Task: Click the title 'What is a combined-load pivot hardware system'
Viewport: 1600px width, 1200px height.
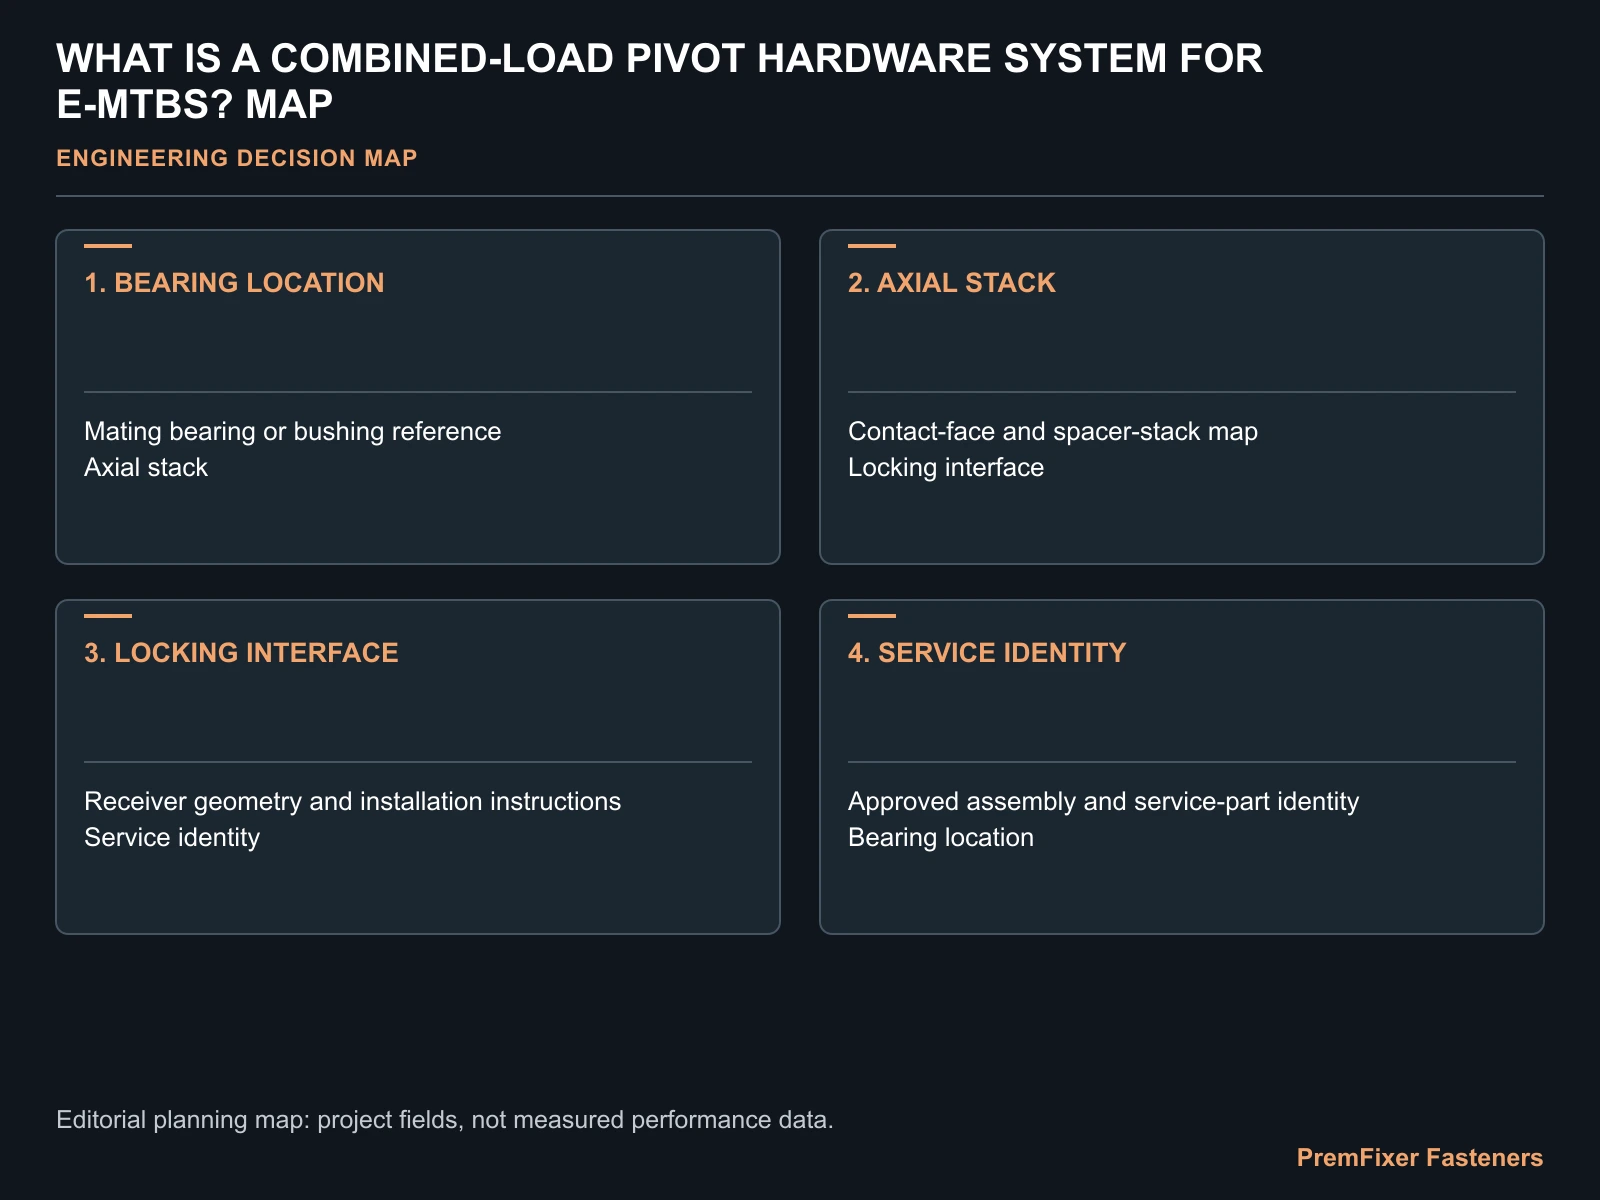Action: click(x=660, y=81)
